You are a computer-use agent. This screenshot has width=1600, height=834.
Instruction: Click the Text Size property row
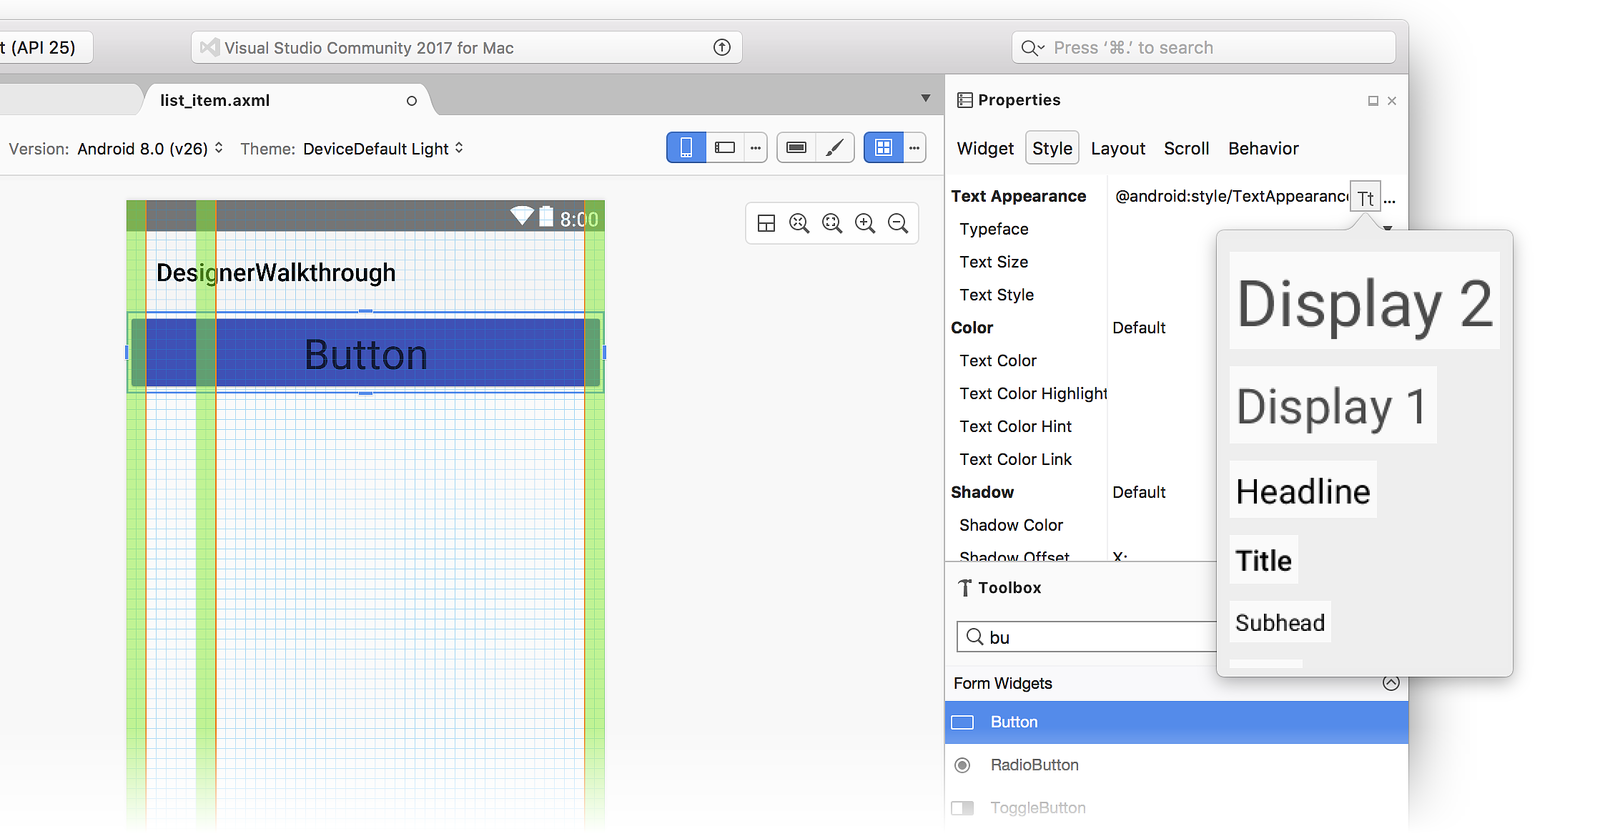[x=994, y=262]
